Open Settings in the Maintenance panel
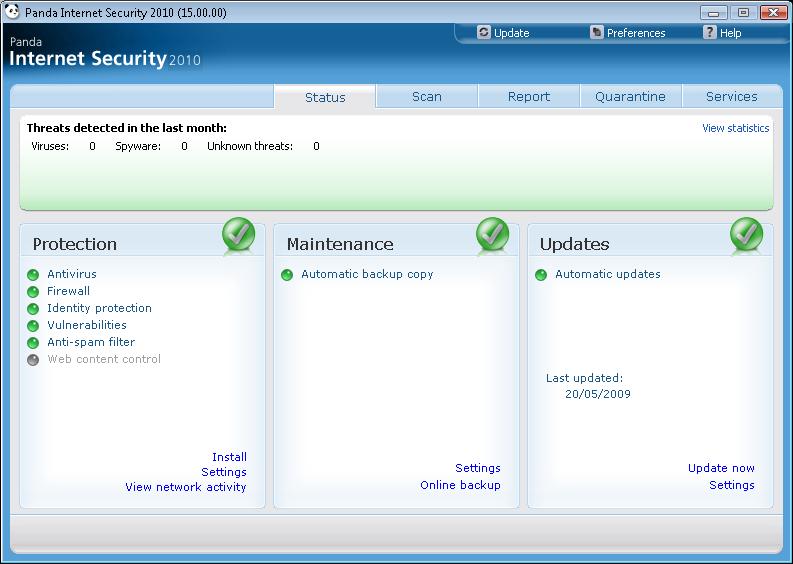The width and height of the screenshot is (793, 564). 477,468
